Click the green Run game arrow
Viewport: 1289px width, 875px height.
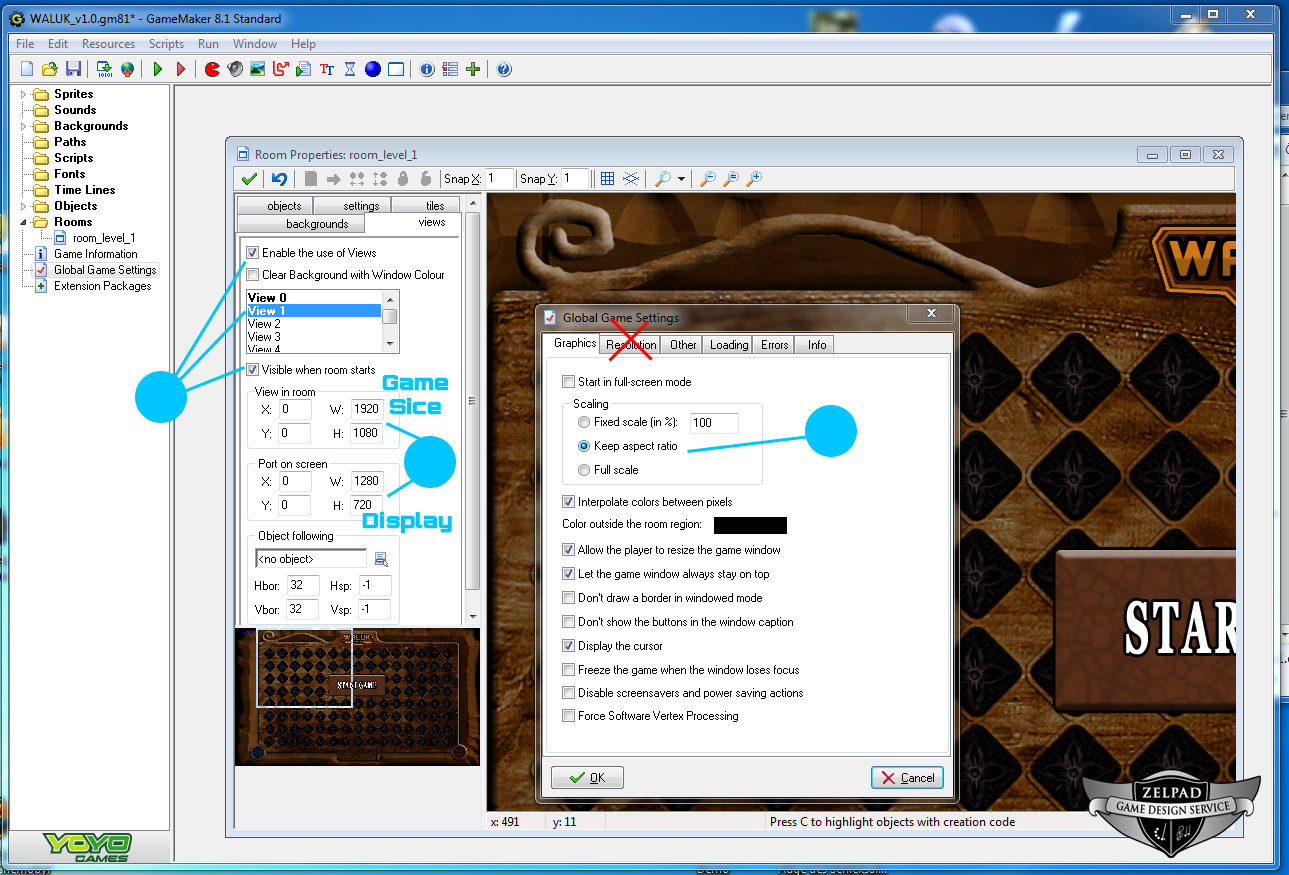click(x=157, y=69)
